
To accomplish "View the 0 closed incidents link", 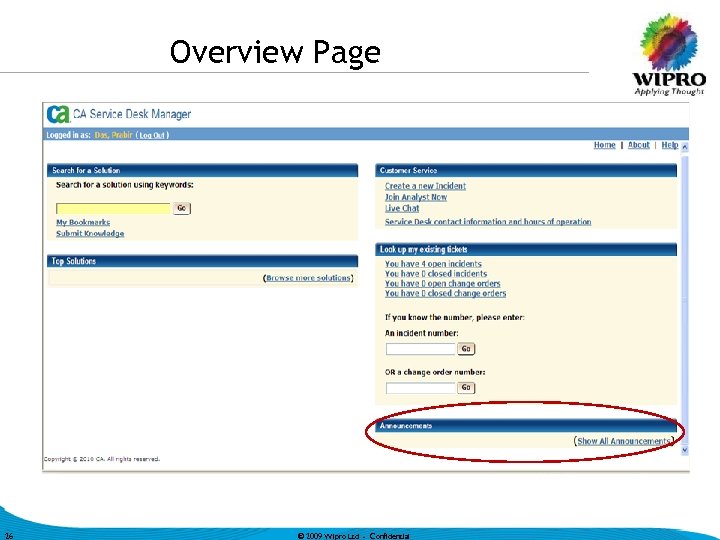I will click(x=436, y=274).
